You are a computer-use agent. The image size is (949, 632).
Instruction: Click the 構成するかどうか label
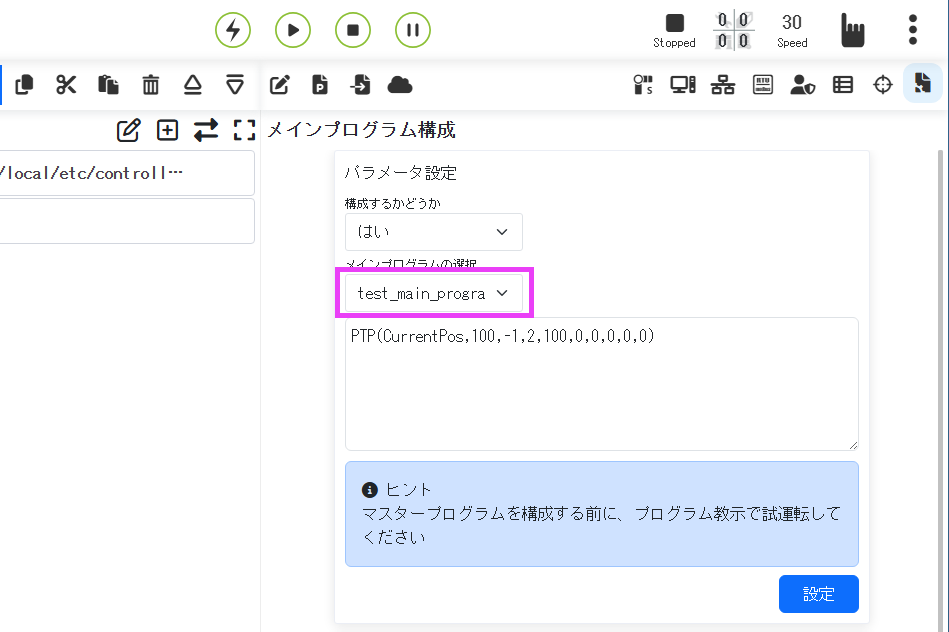392,203
